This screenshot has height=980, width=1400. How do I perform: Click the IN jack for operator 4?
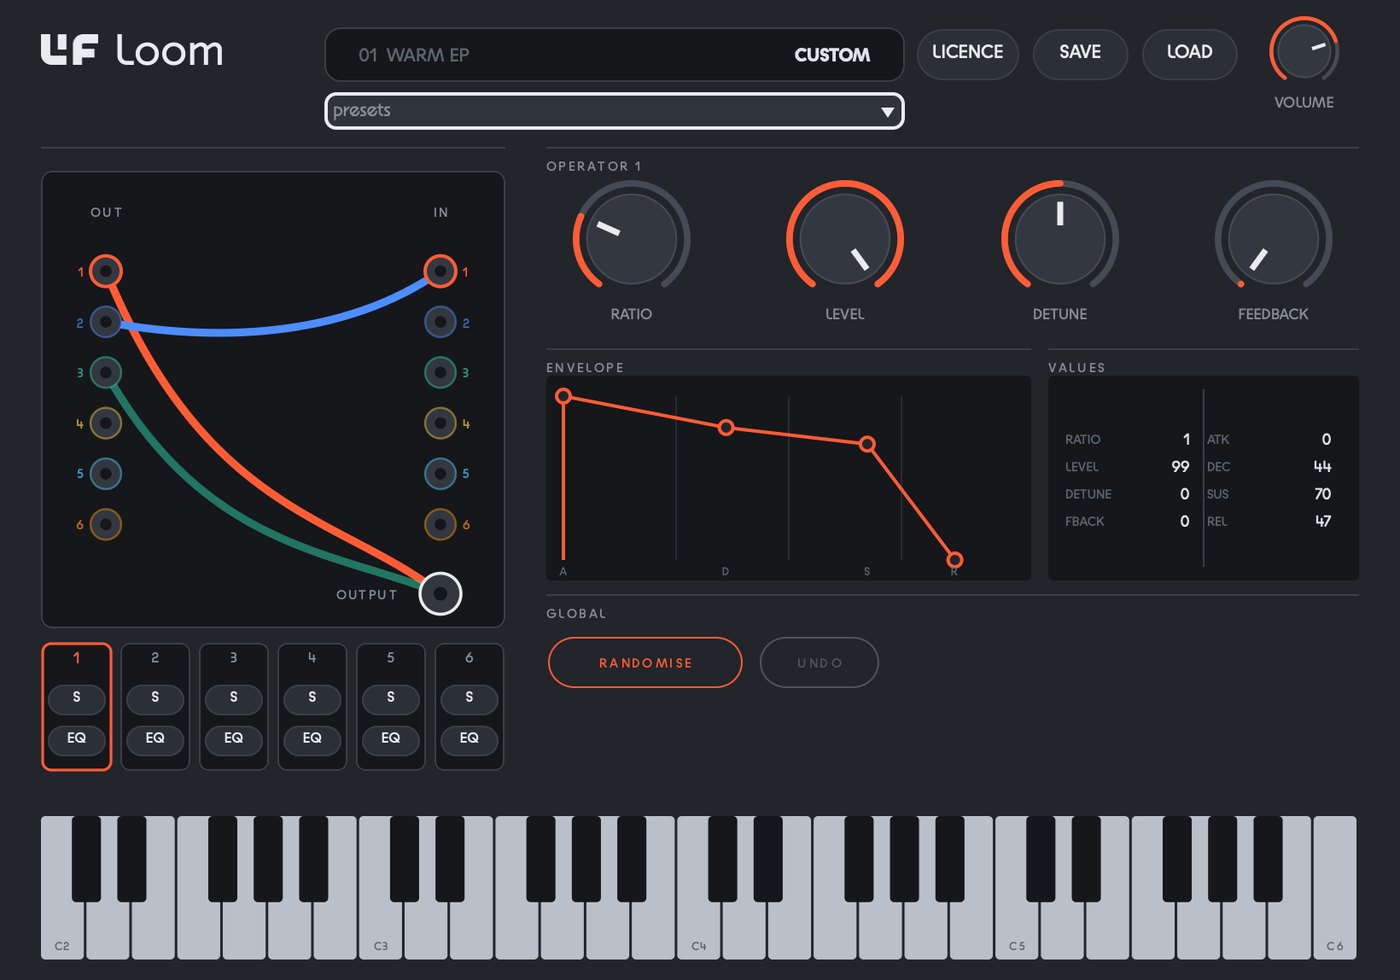440,423
